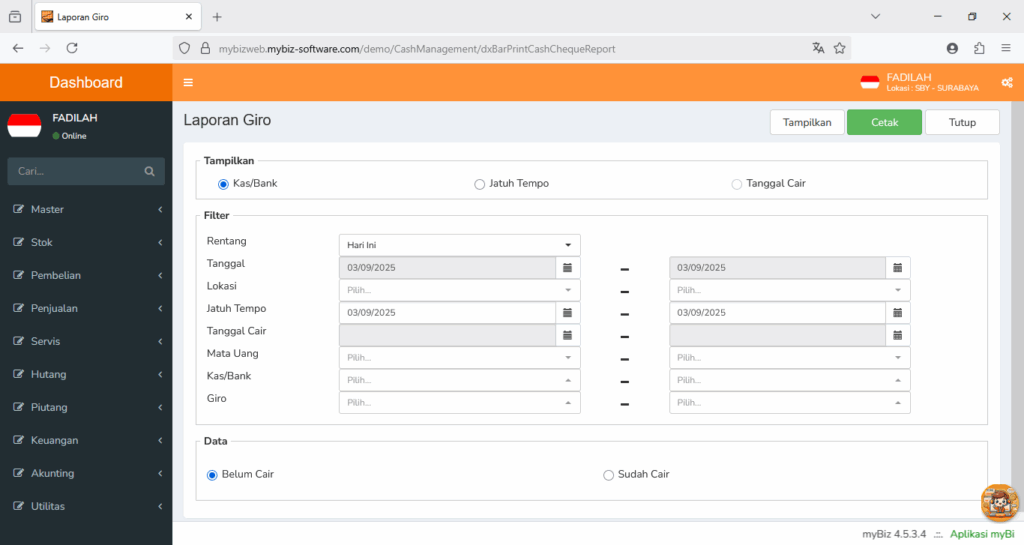
Task: Reload the page in browser
Action: click(72, 48)
